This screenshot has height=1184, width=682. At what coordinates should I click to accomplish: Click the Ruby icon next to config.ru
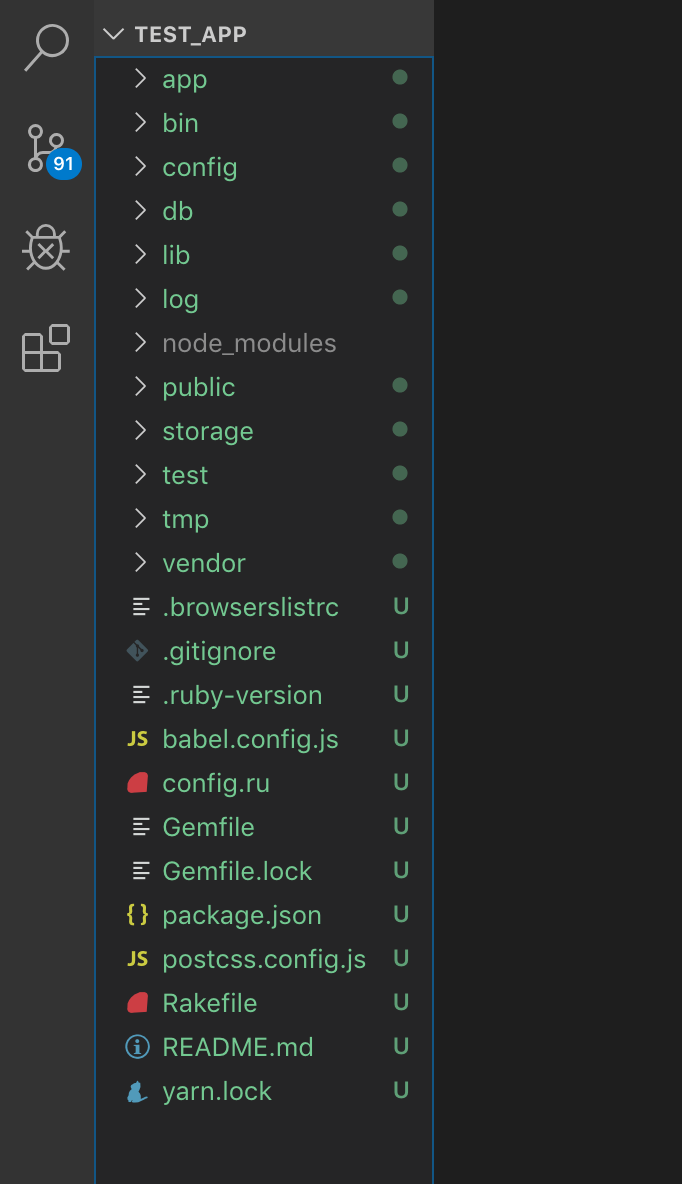pyautogui.click(x=138, y=783)
